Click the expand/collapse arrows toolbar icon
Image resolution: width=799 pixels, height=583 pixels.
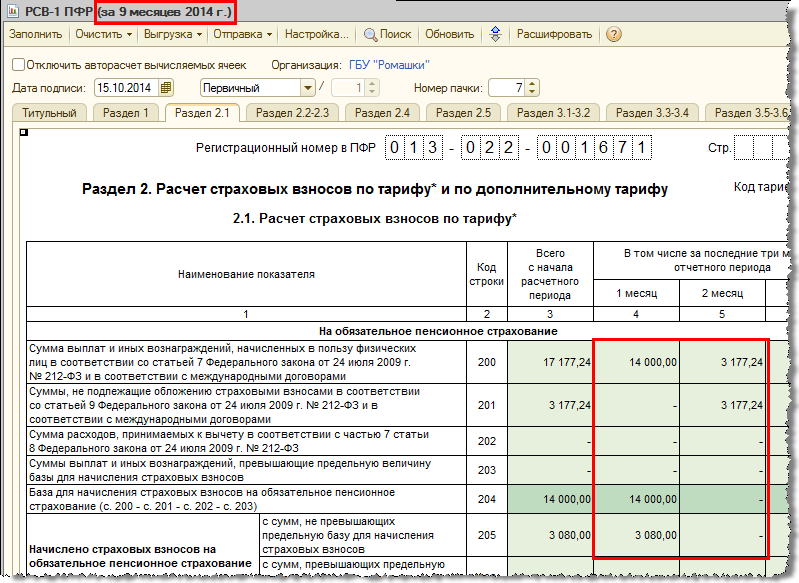(495, 34)
